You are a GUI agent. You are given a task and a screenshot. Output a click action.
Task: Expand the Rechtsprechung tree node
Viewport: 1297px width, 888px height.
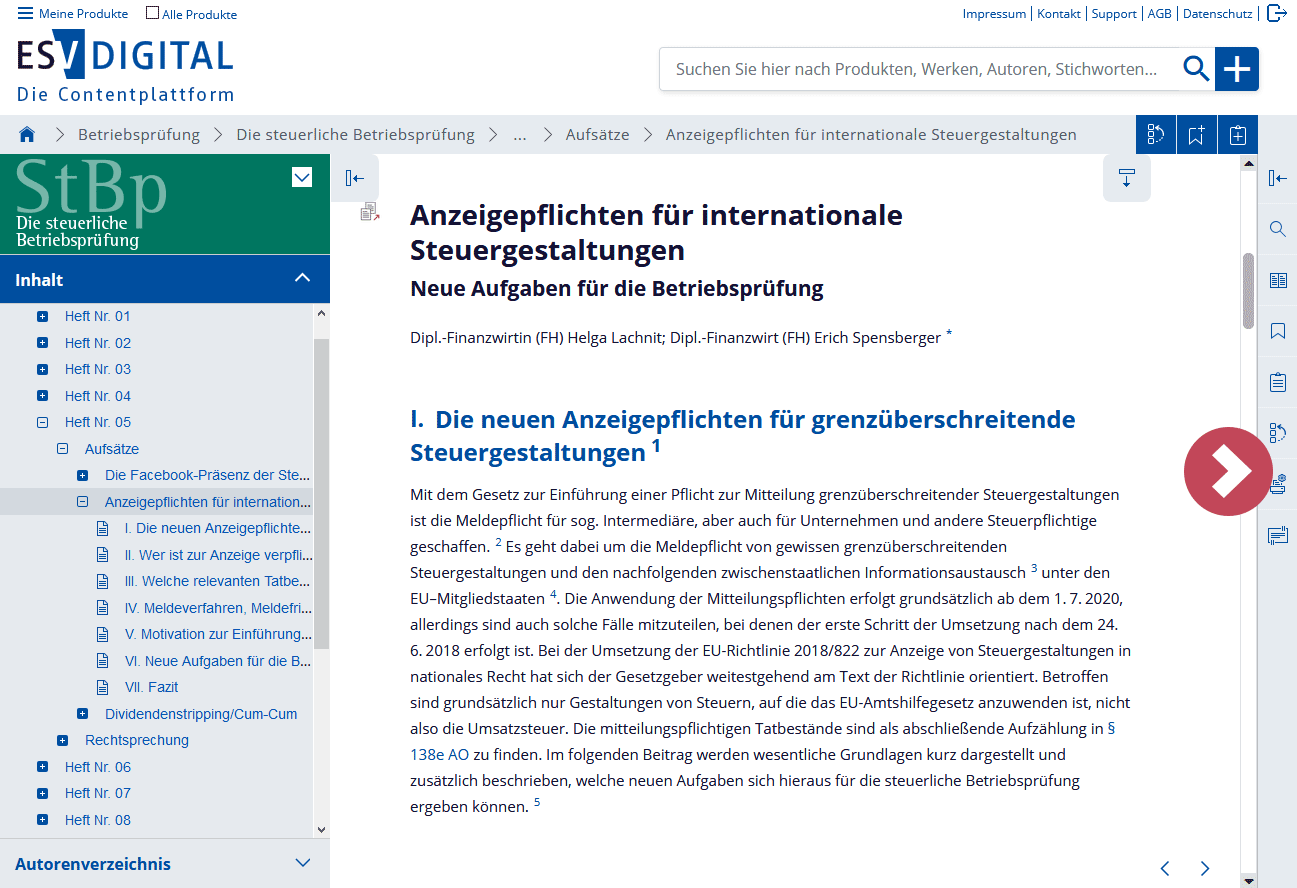tap(62, 740)
